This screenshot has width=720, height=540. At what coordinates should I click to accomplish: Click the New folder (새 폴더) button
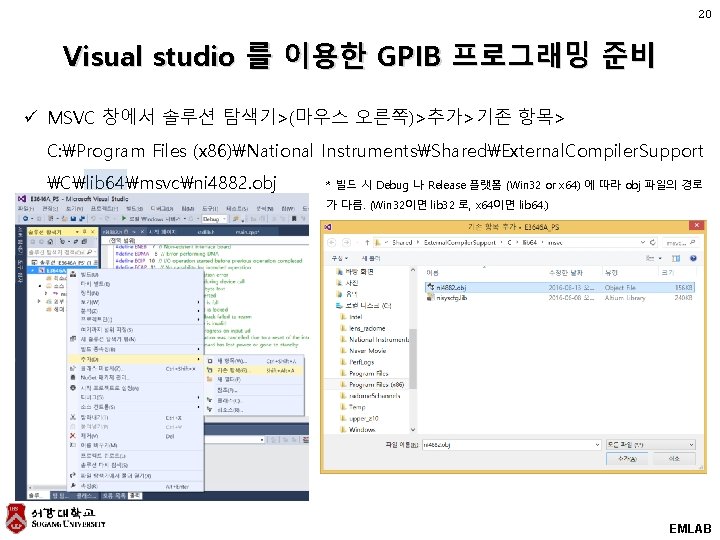(371, 259)
